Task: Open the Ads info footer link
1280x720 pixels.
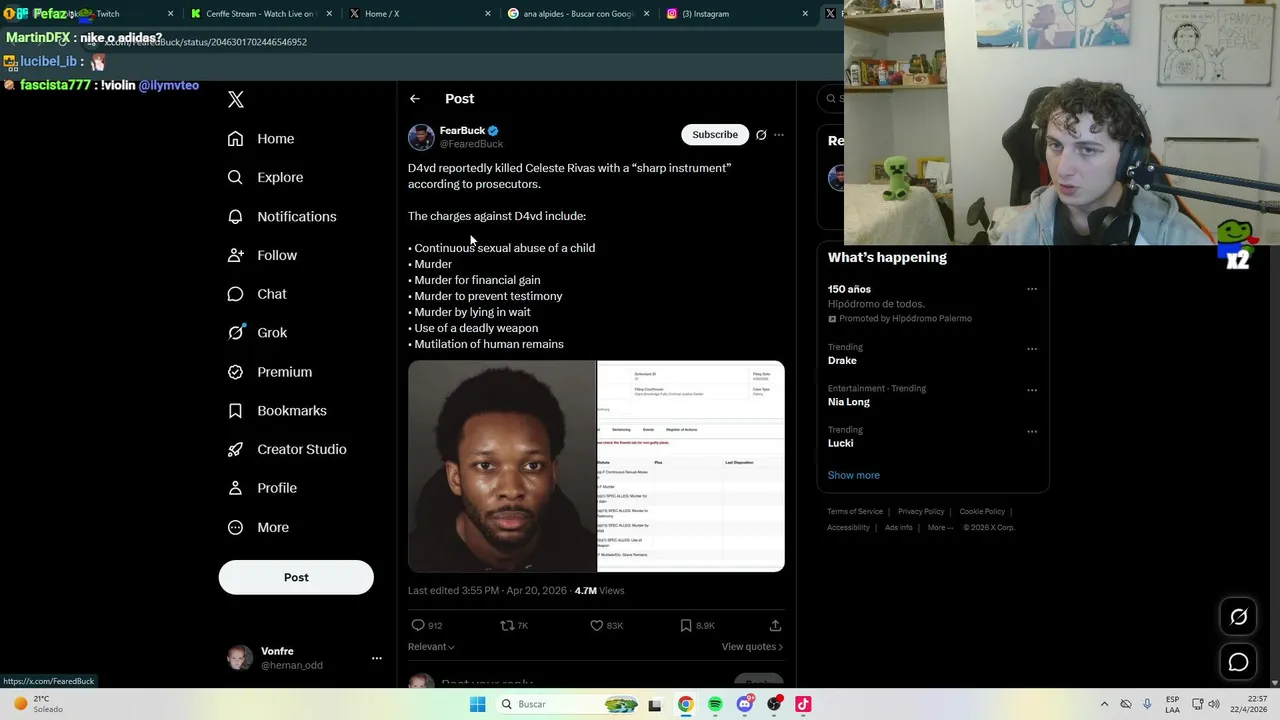Action: (898, 527)
